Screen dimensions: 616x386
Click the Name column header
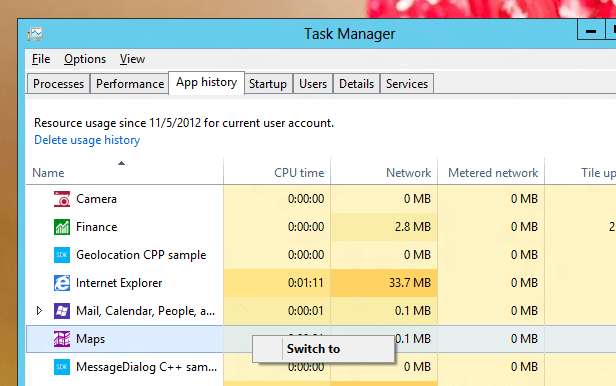pos(125,172)
